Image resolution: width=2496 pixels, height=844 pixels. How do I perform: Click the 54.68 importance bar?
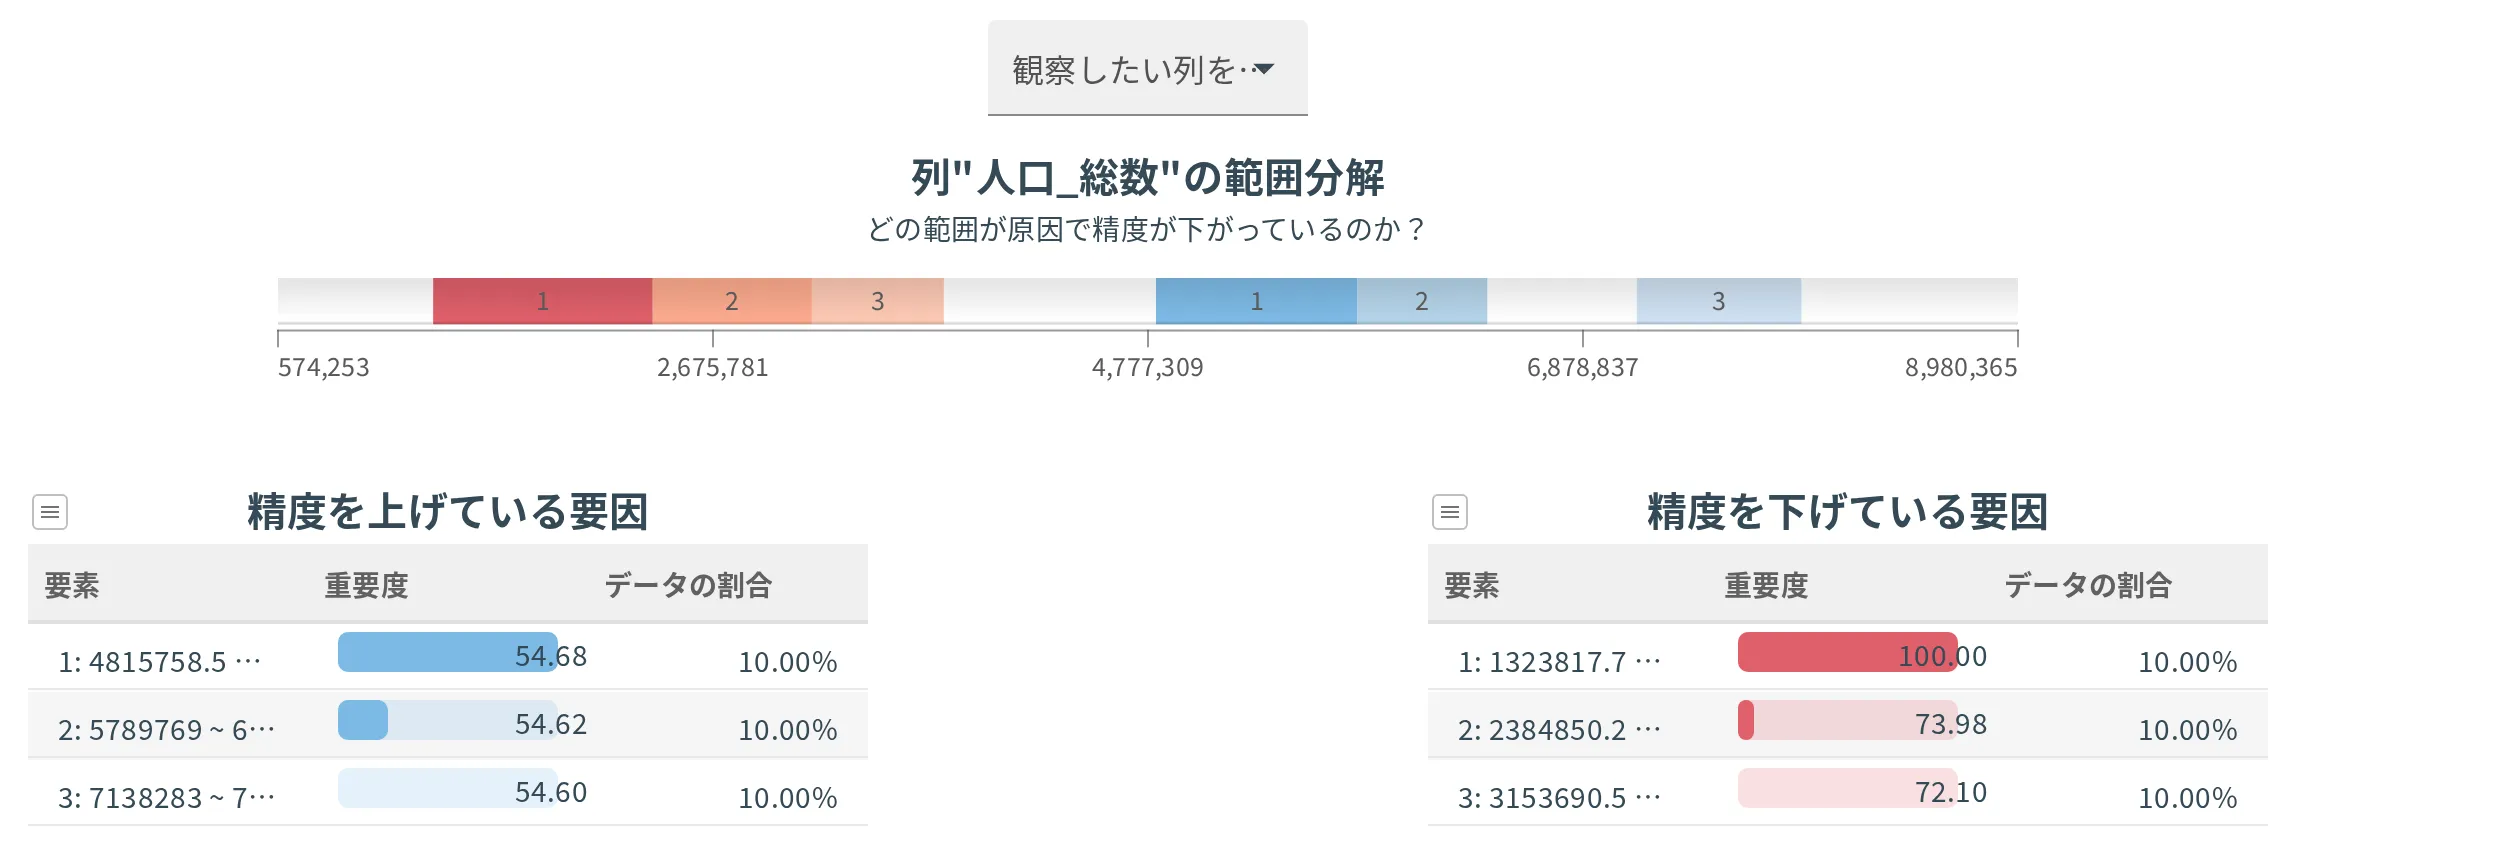click(448, 652)
